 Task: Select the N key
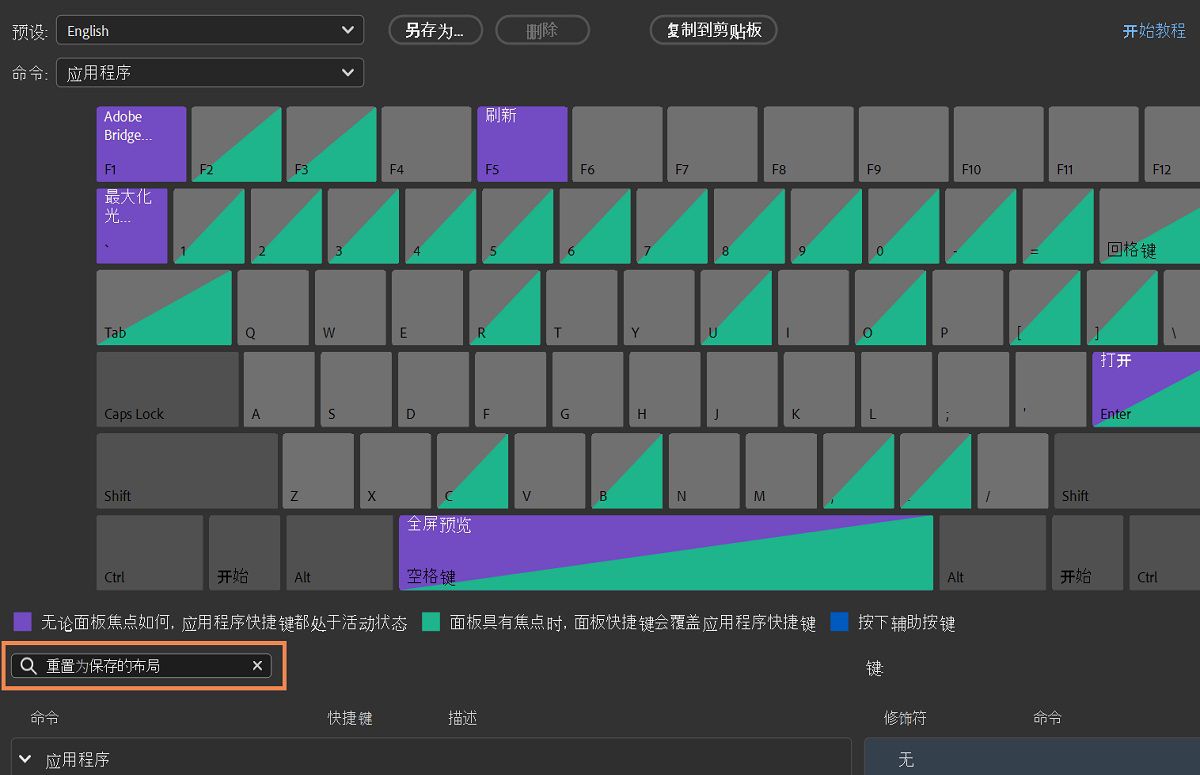pyautogui.click(x=704, y=471)
